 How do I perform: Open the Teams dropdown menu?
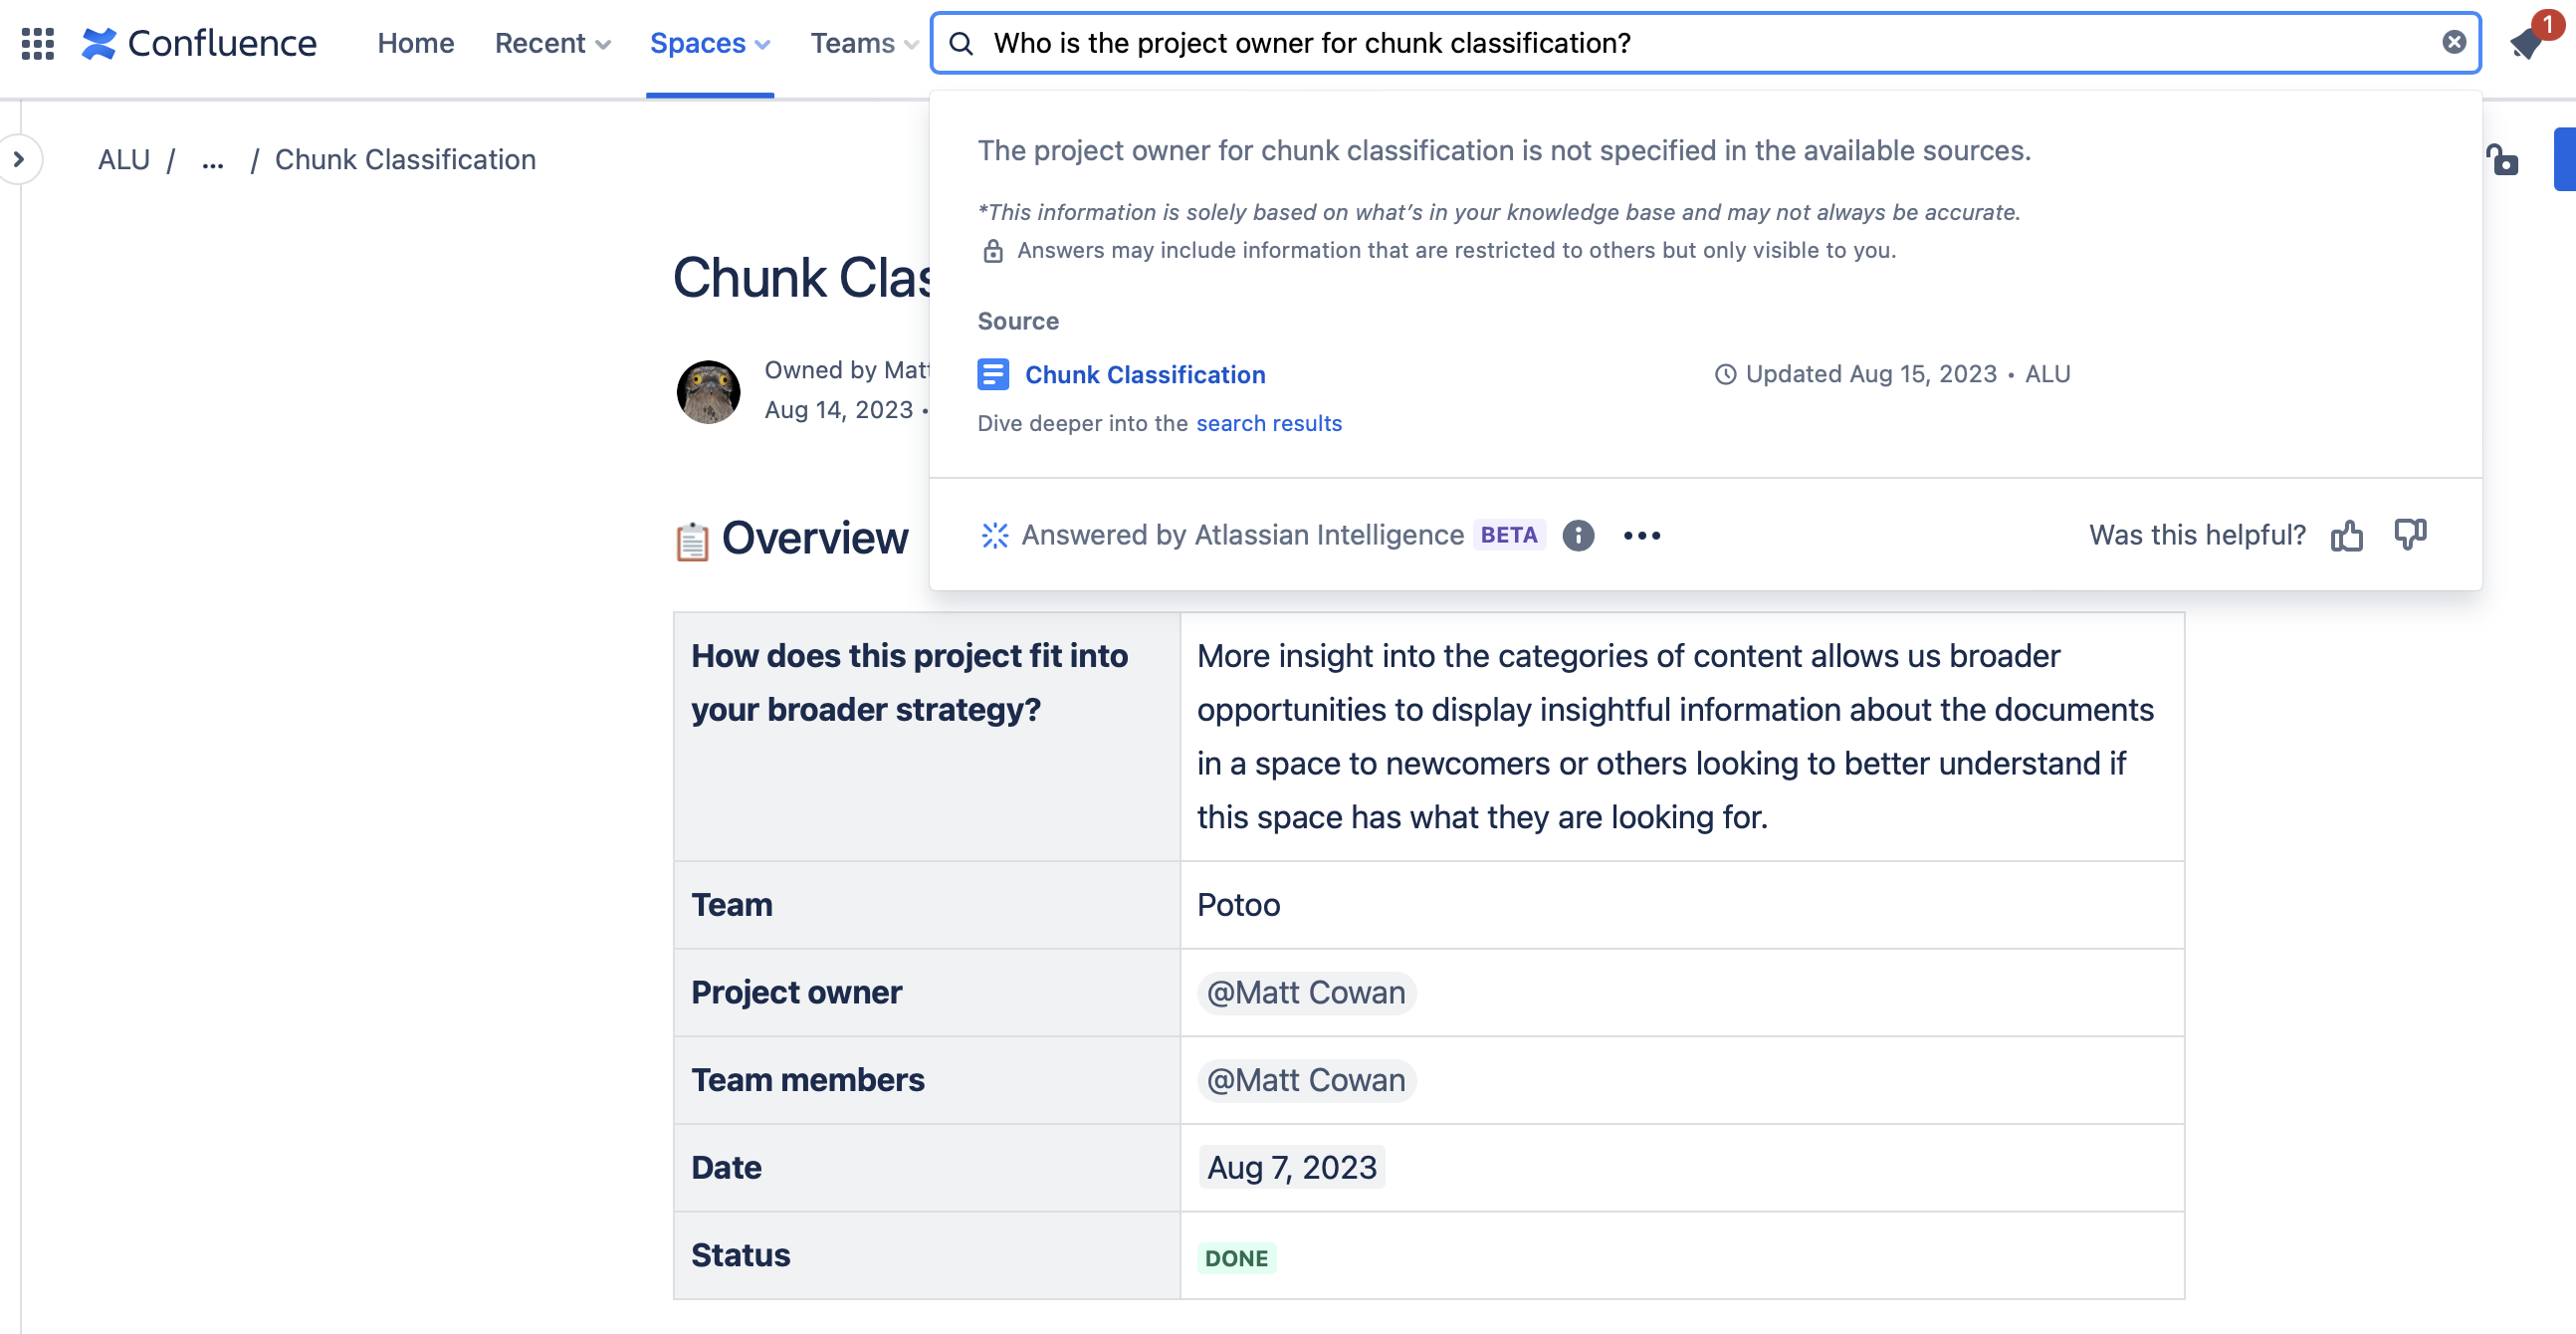(x=863, y=43)
